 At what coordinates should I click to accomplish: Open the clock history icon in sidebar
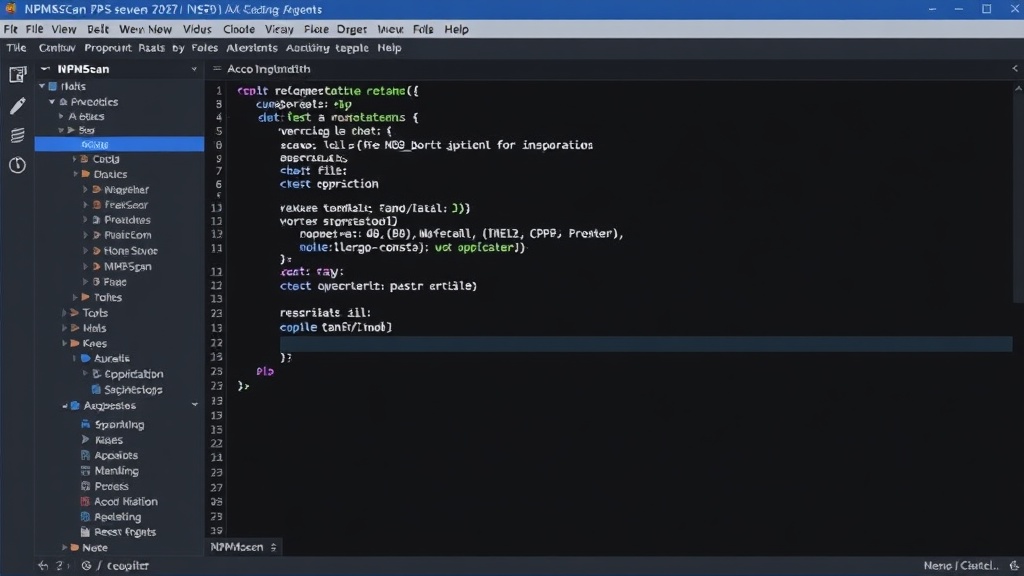pyautogui.click(x=18, y=165)
